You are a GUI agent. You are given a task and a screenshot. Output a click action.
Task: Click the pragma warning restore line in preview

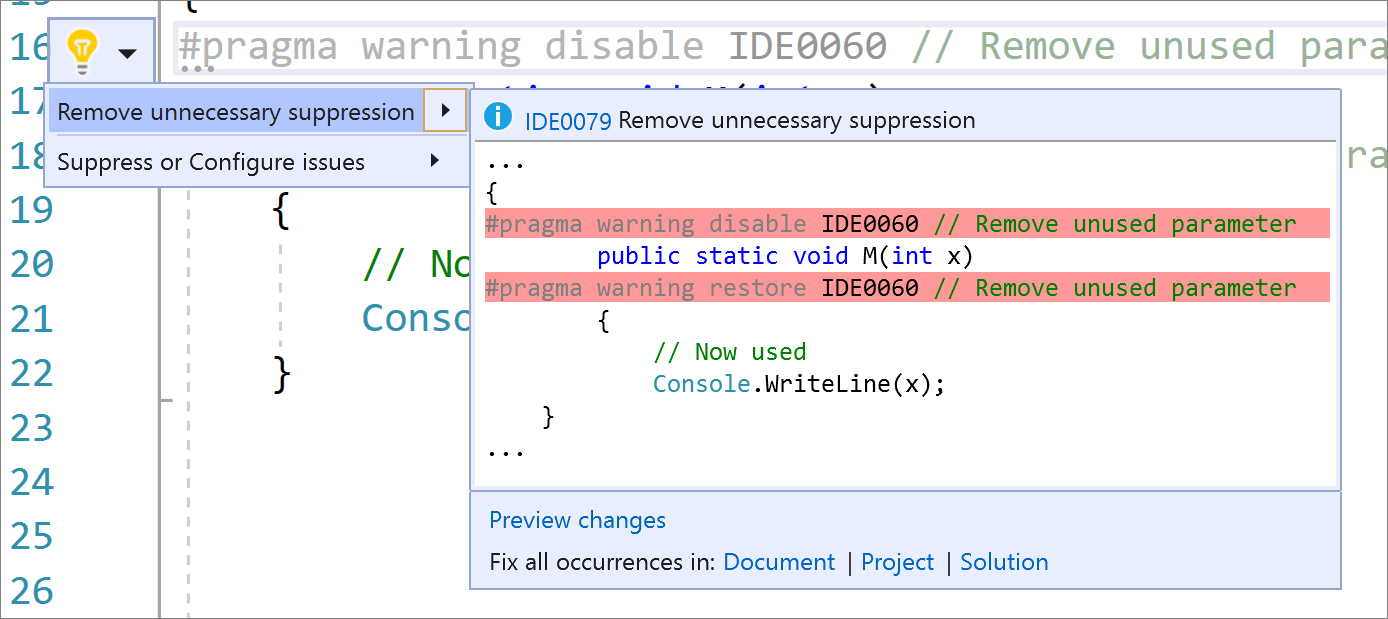point(890,288)
